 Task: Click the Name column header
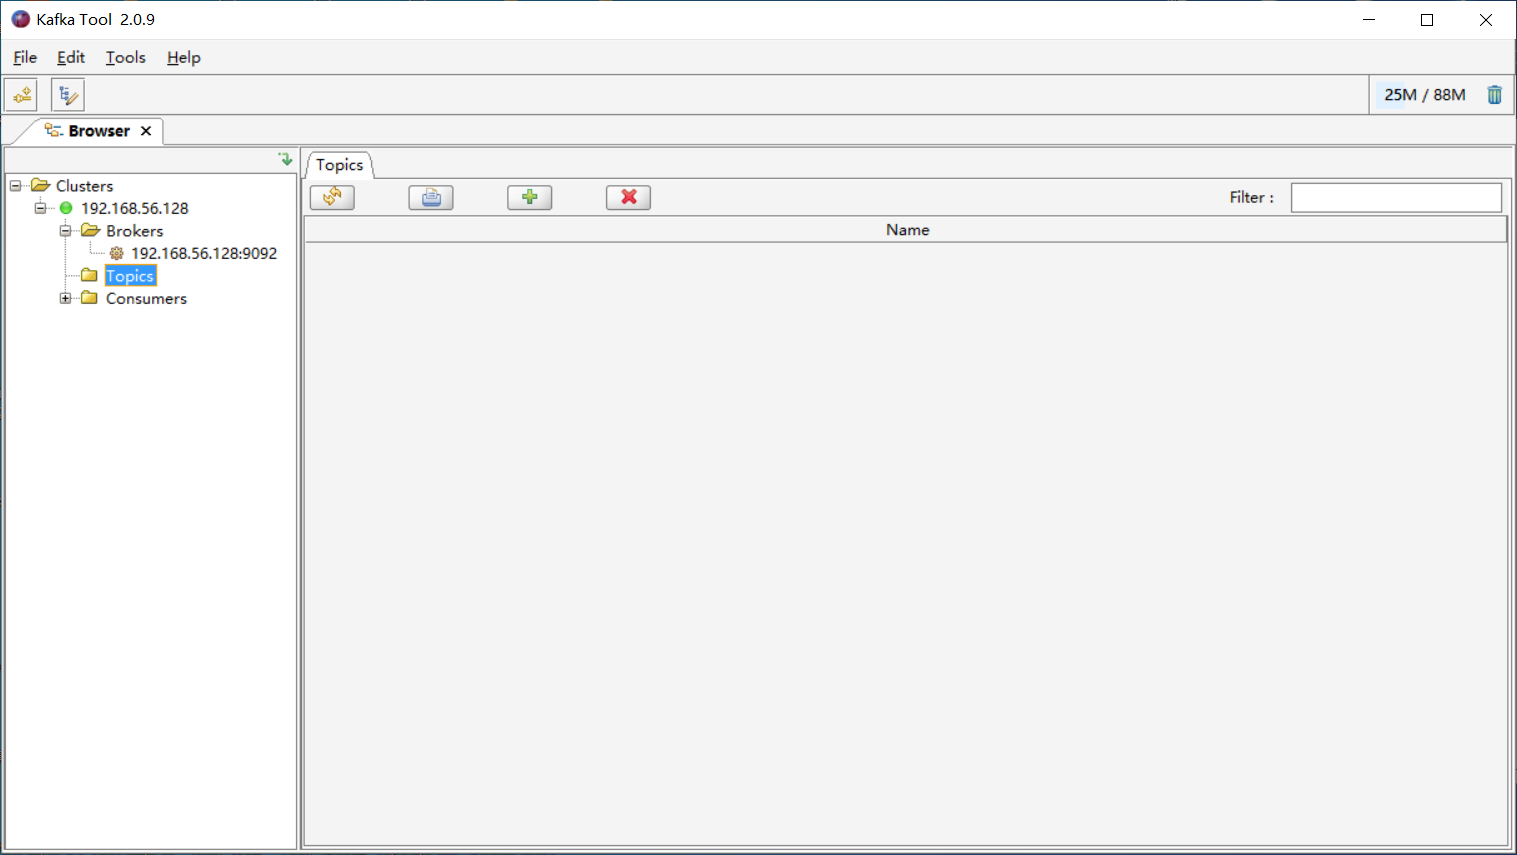906,230
